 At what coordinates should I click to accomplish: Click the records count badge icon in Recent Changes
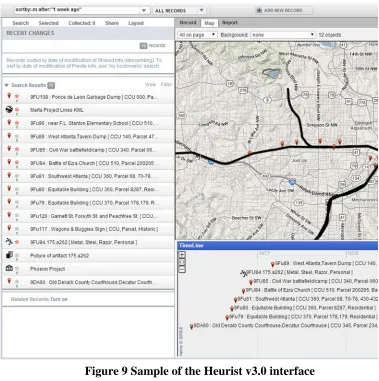143,46
